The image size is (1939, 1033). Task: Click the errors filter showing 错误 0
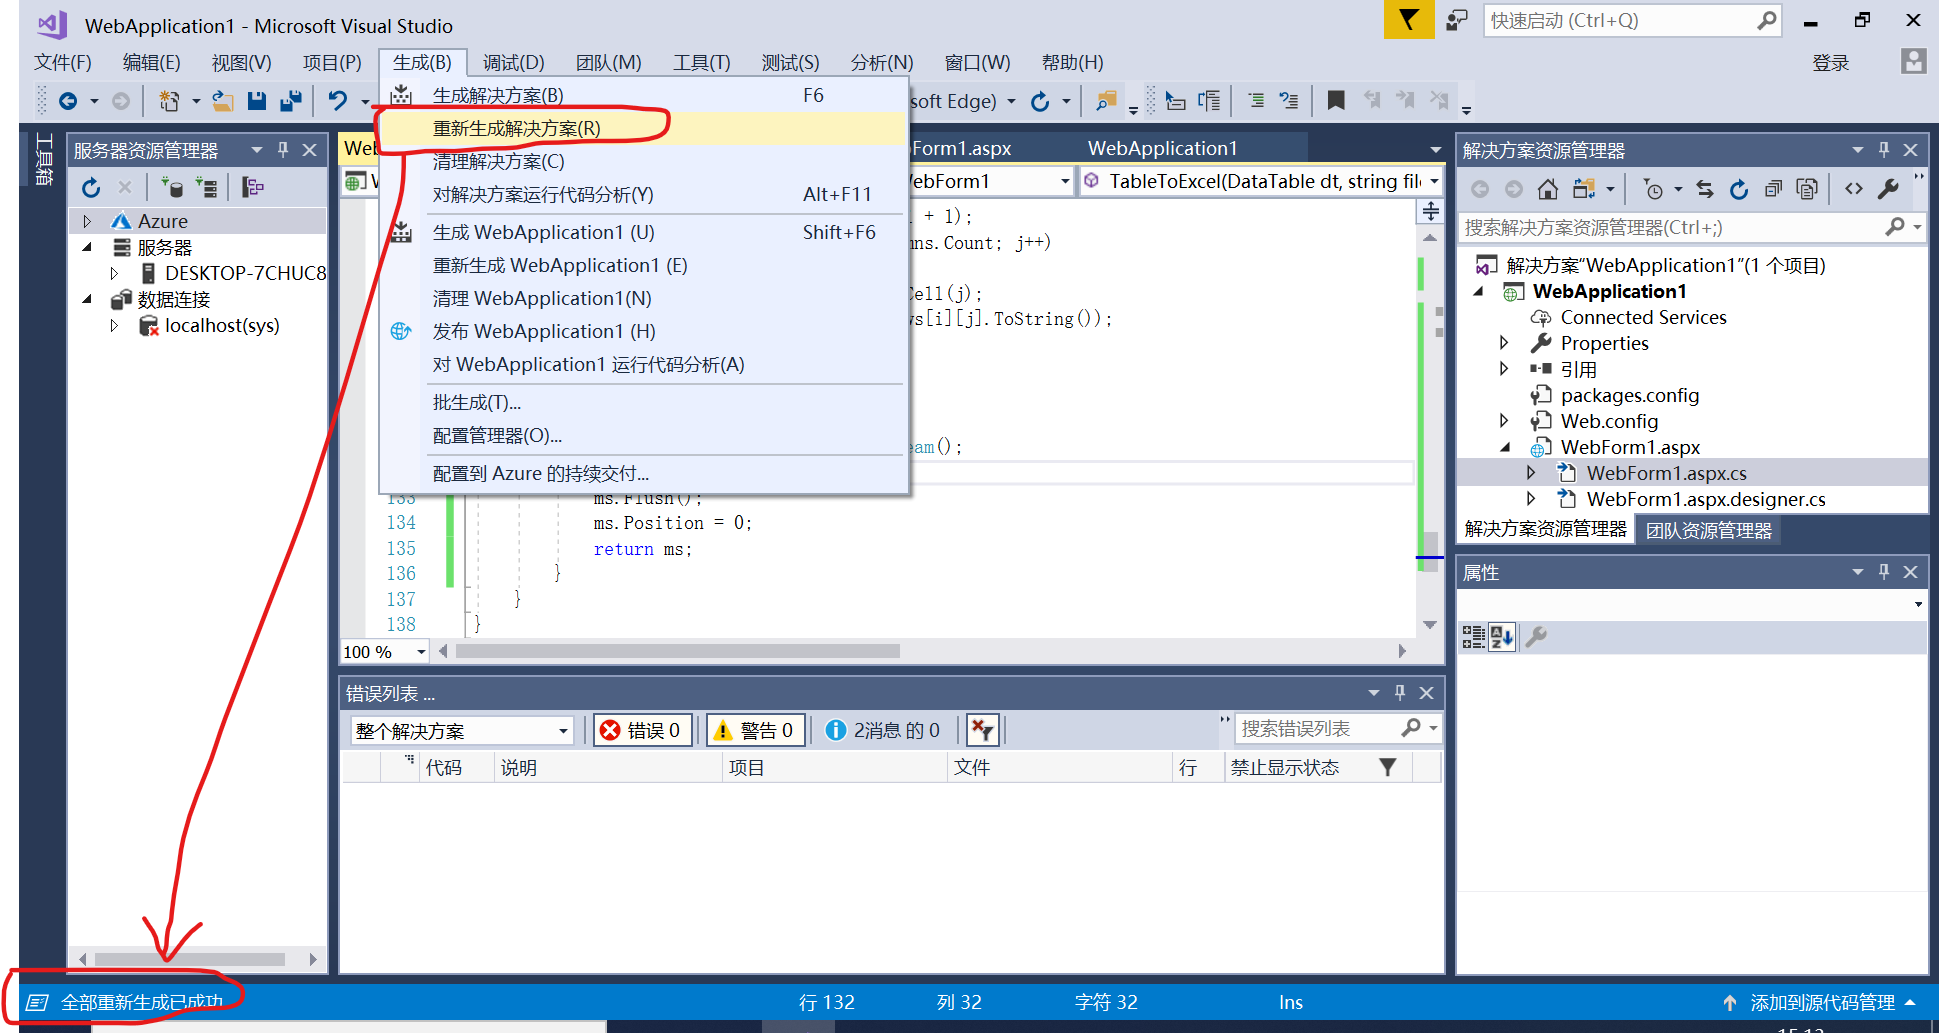[x=642, y=729]
